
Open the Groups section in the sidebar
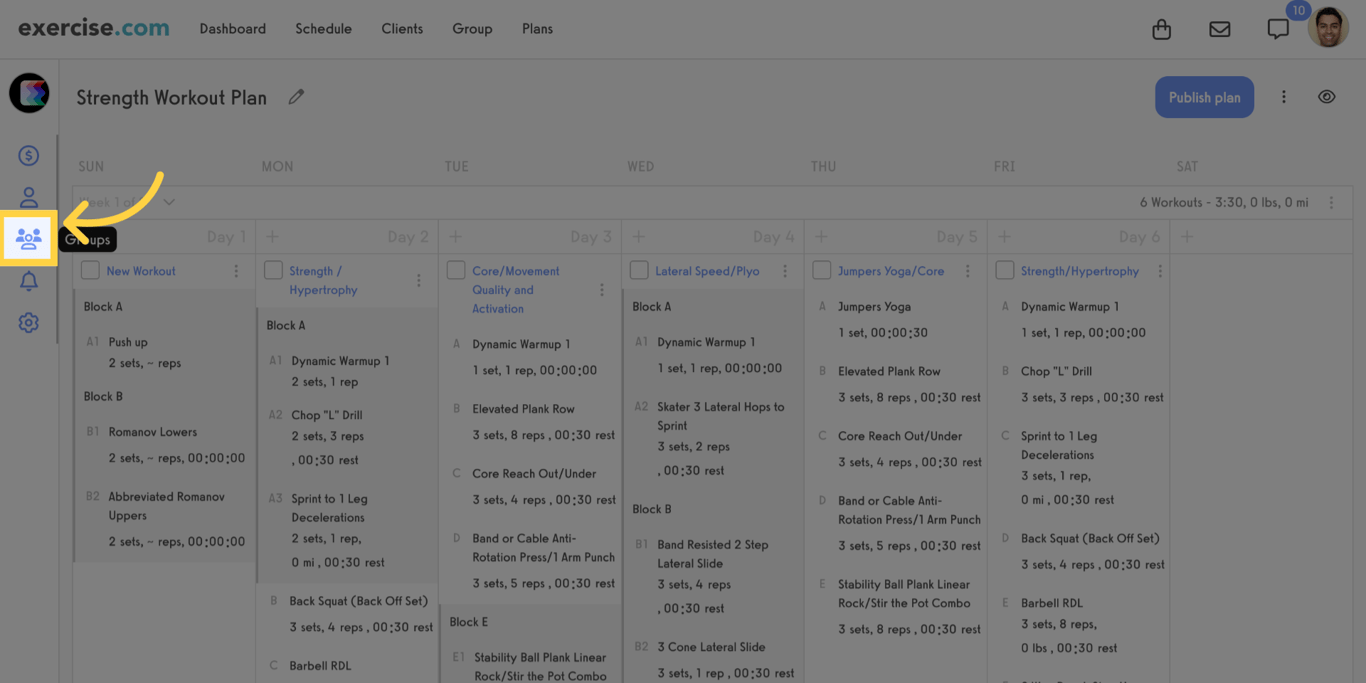28,238
